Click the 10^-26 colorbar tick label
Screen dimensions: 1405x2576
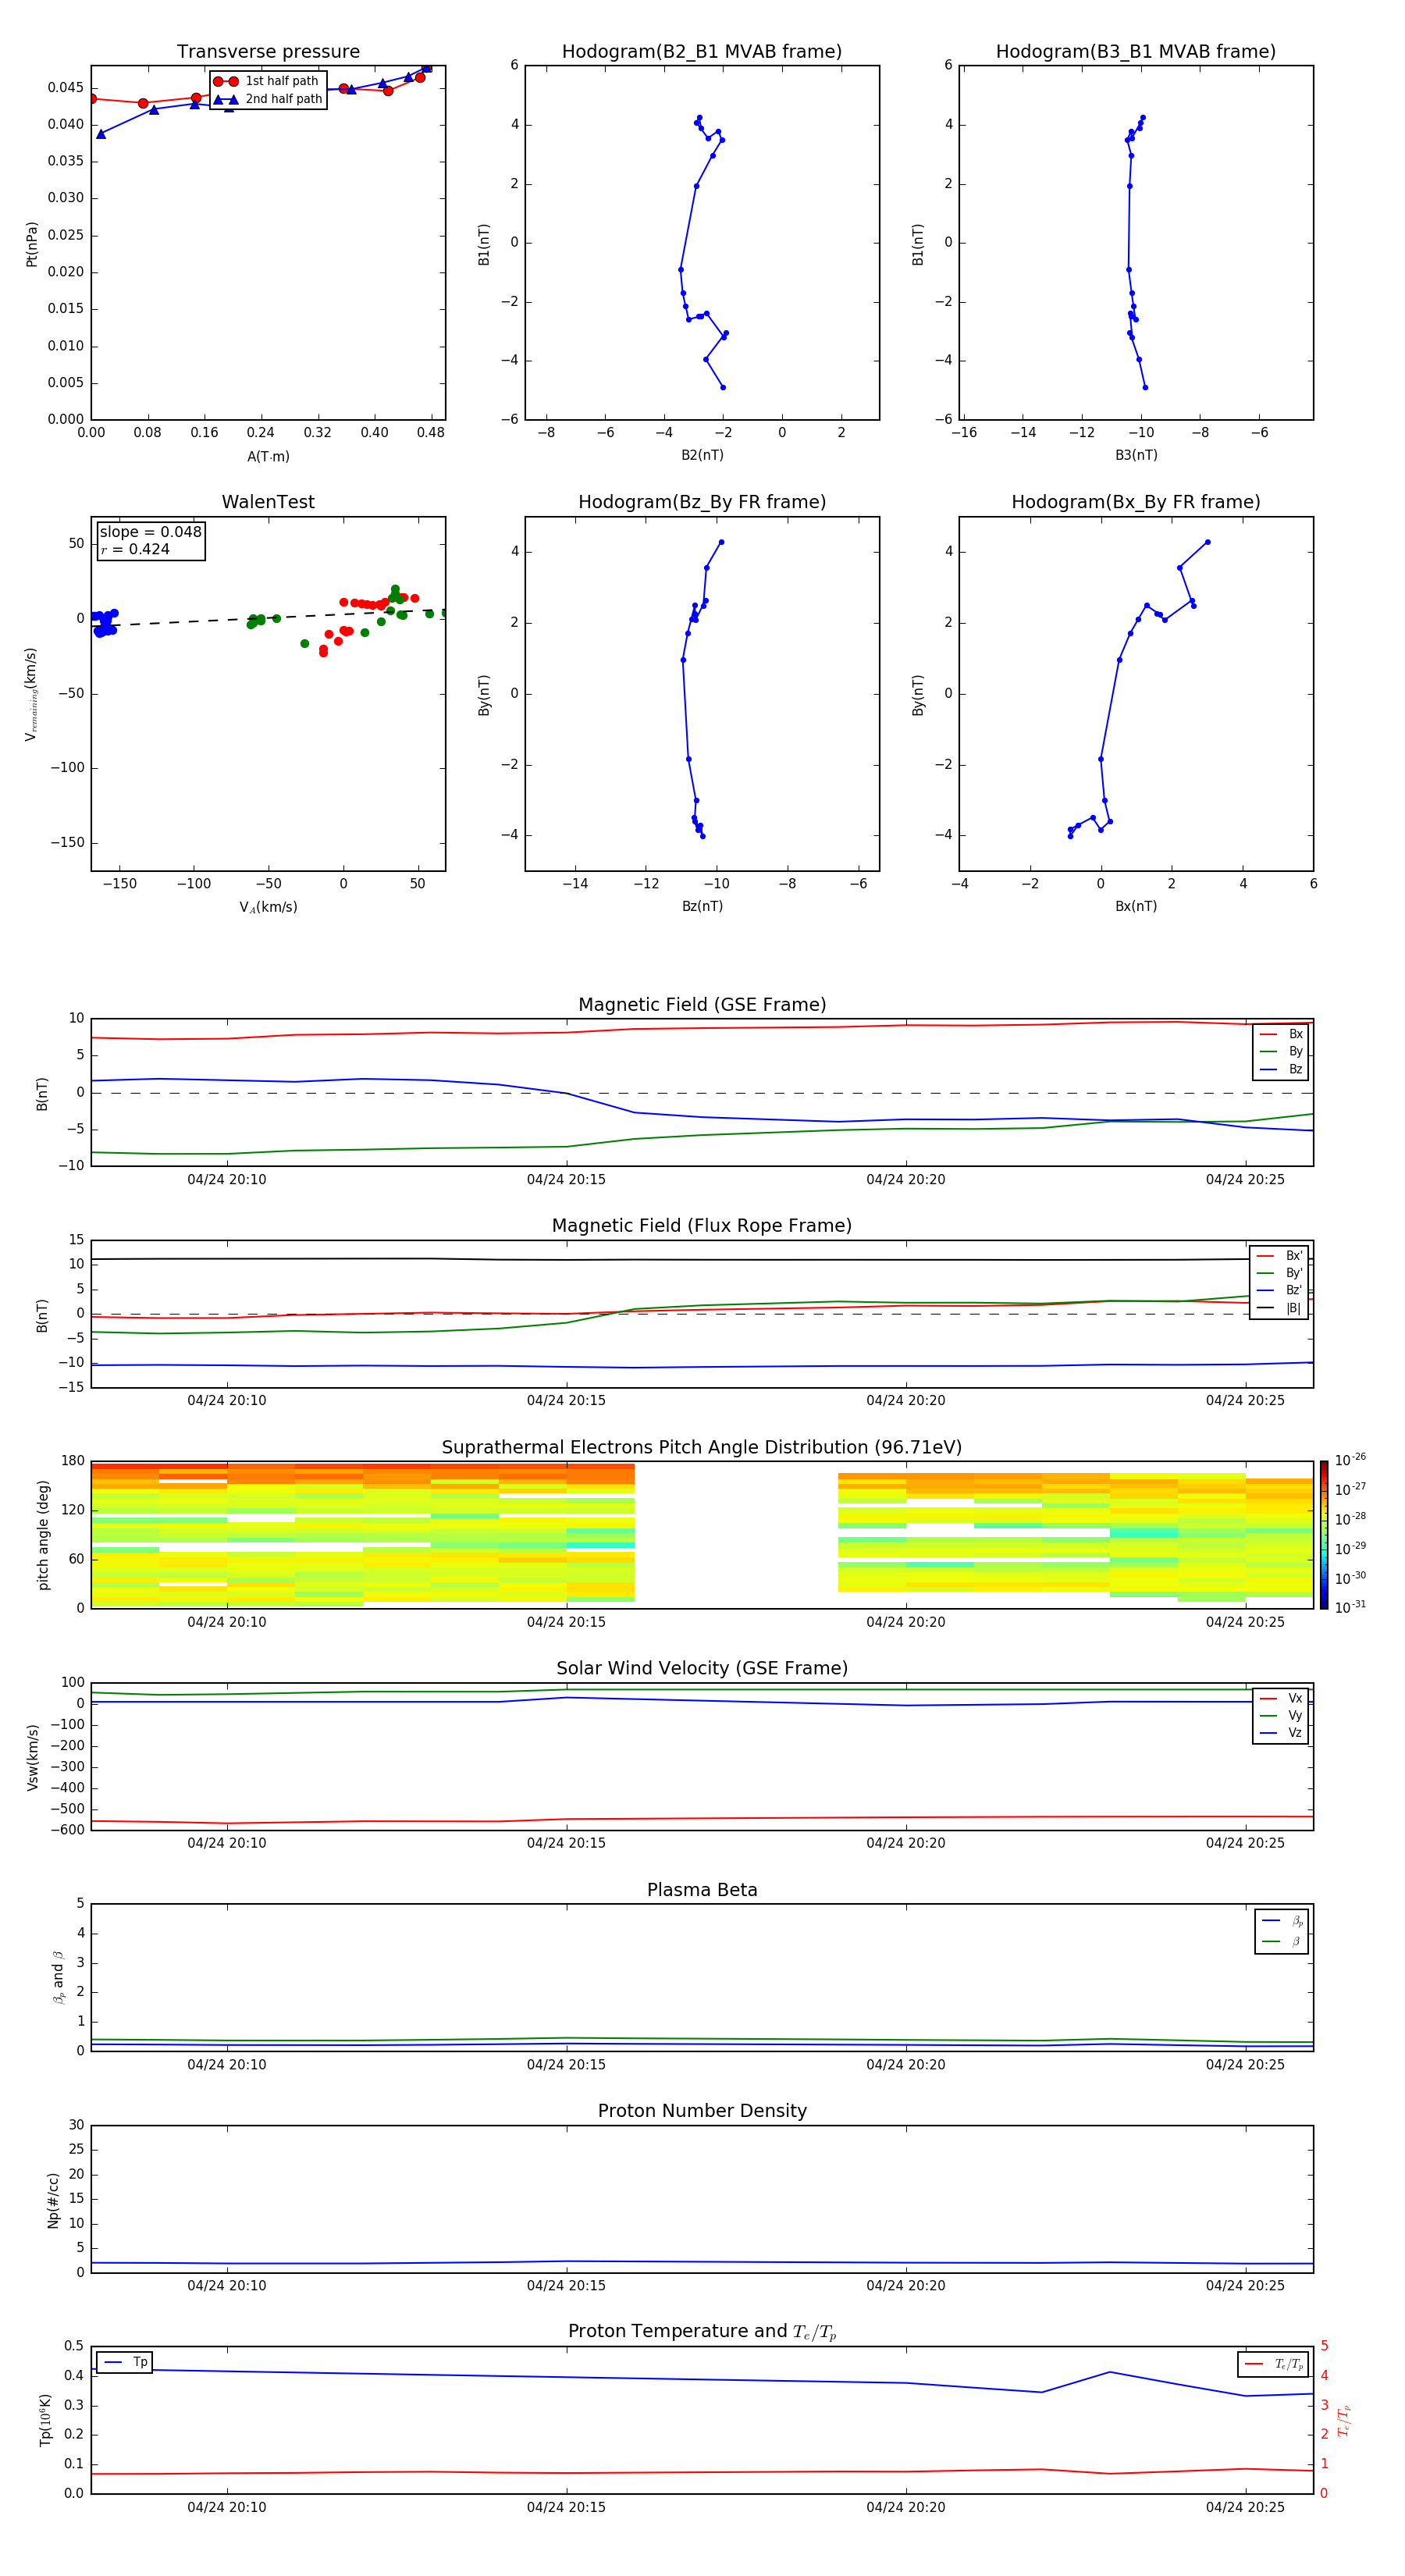pos(1350,1460)
